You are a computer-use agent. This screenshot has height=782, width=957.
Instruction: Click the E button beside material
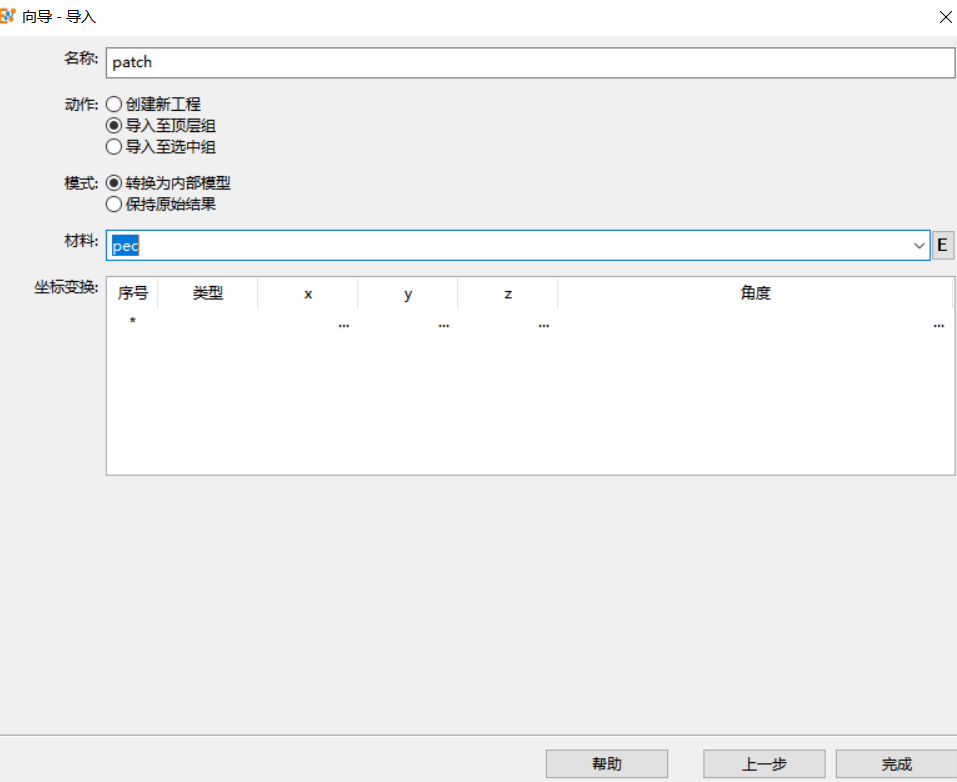tap(942, 245)
